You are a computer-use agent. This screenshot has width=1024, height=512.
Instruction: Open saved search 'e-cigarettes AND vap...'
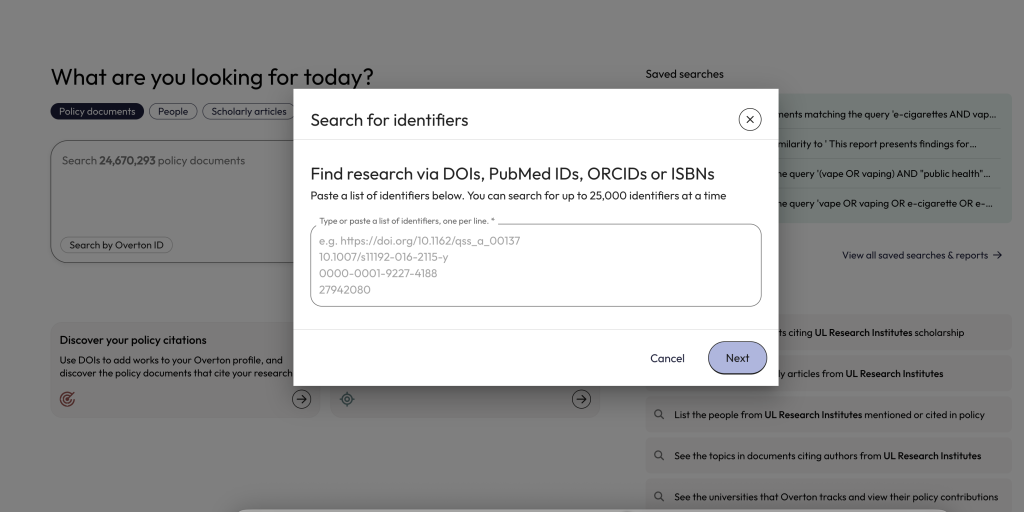(885, 115)
